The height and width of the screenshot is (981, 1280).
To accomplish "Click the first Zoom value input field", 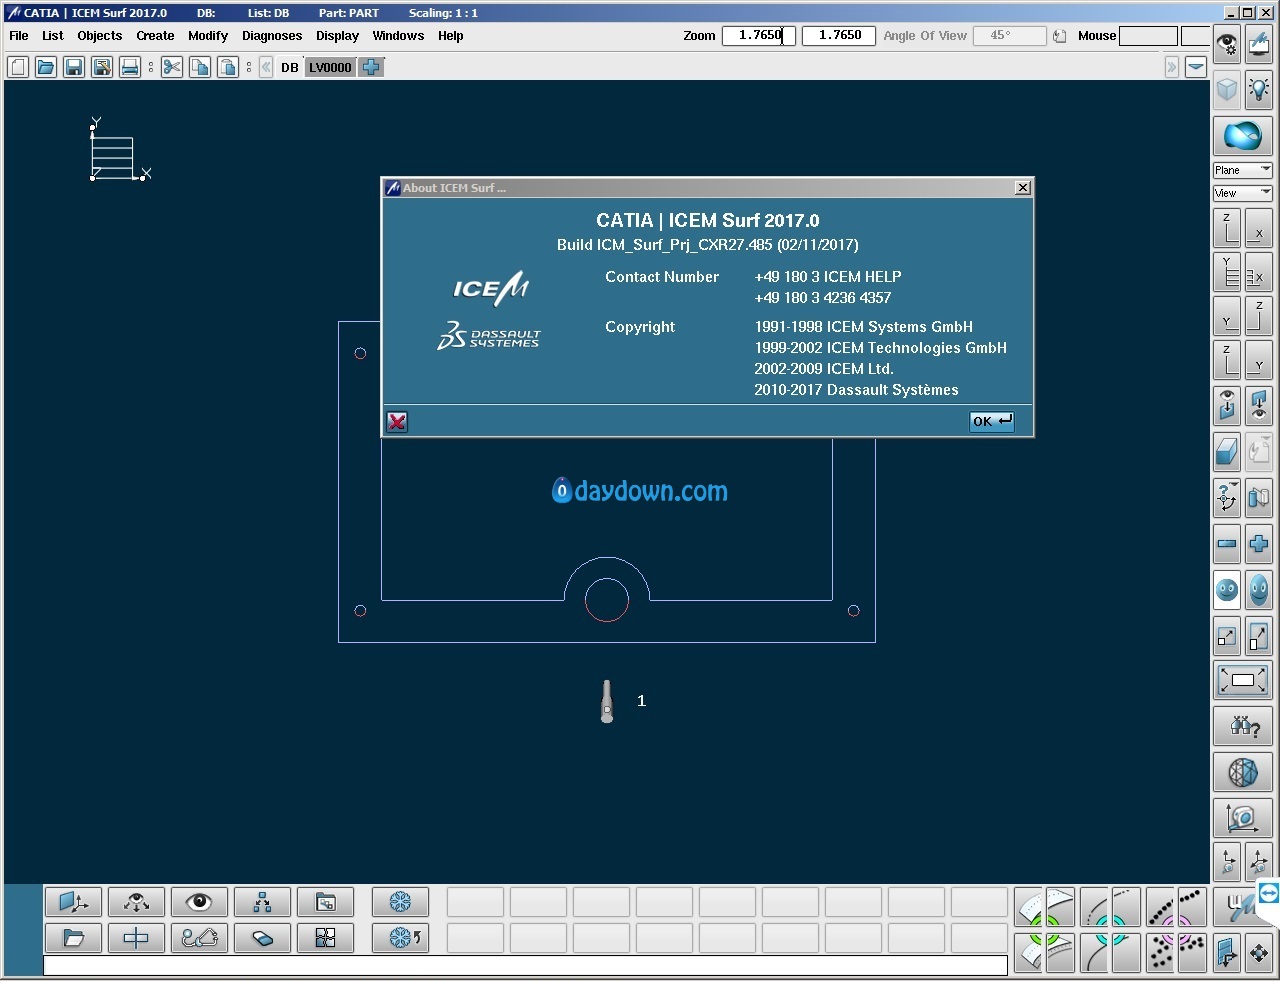I will (758, 36).
